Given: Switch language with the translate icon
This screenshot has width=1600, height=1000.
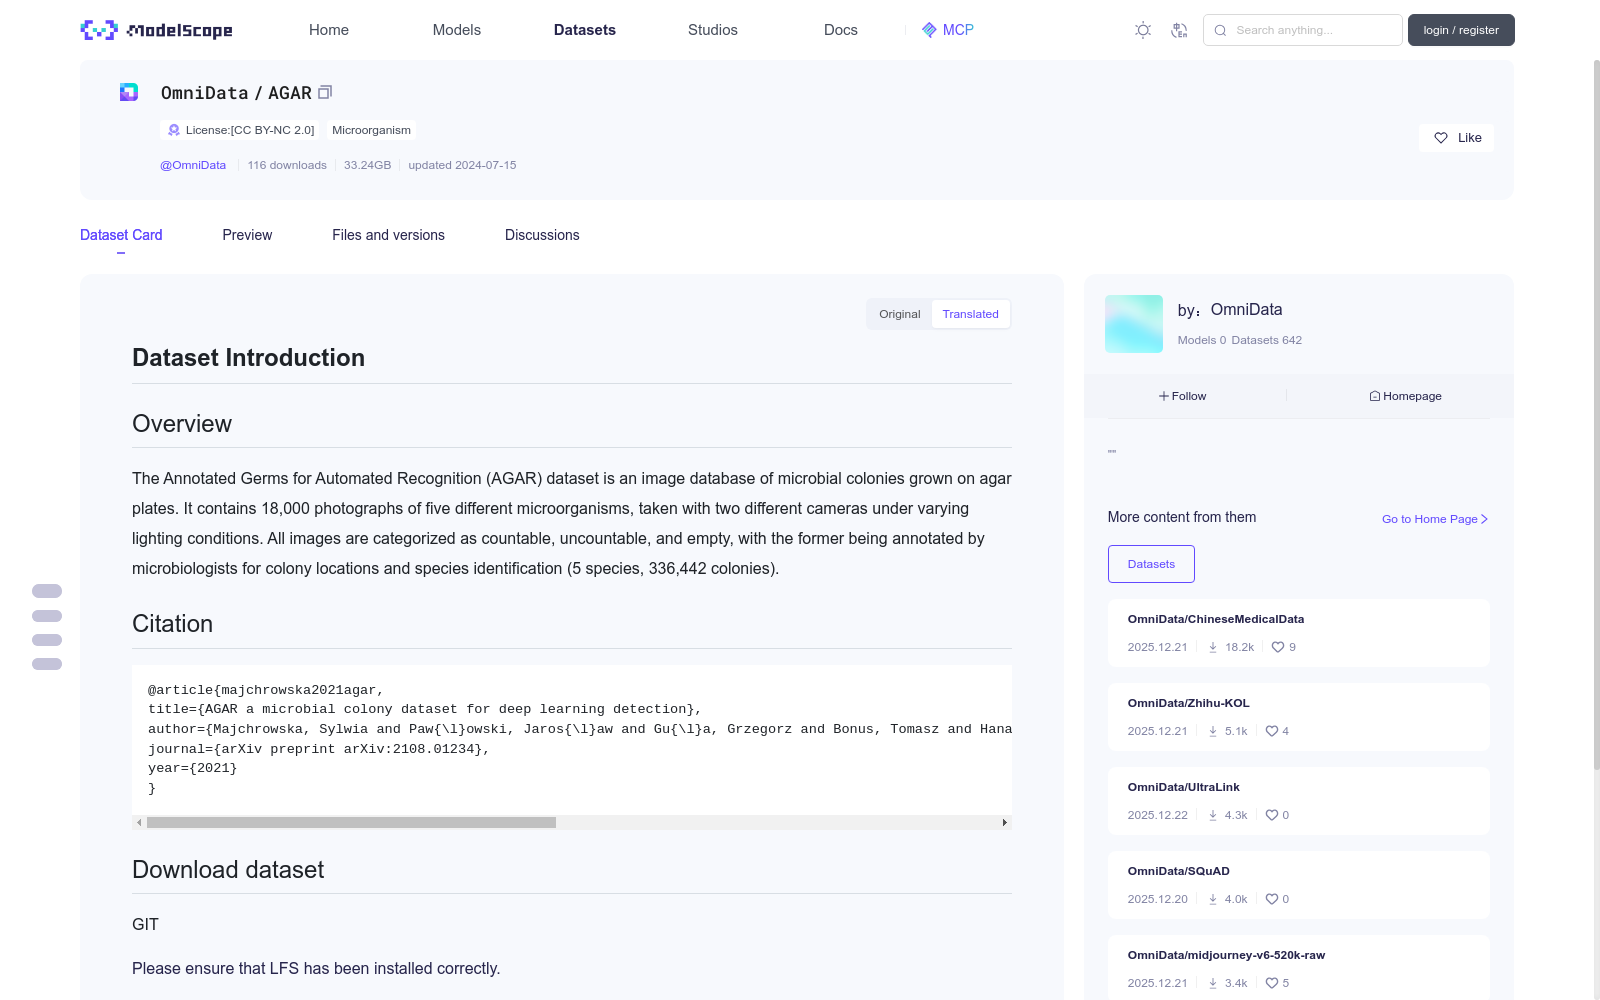Looking at the screenshot, I should (1179, 30).
